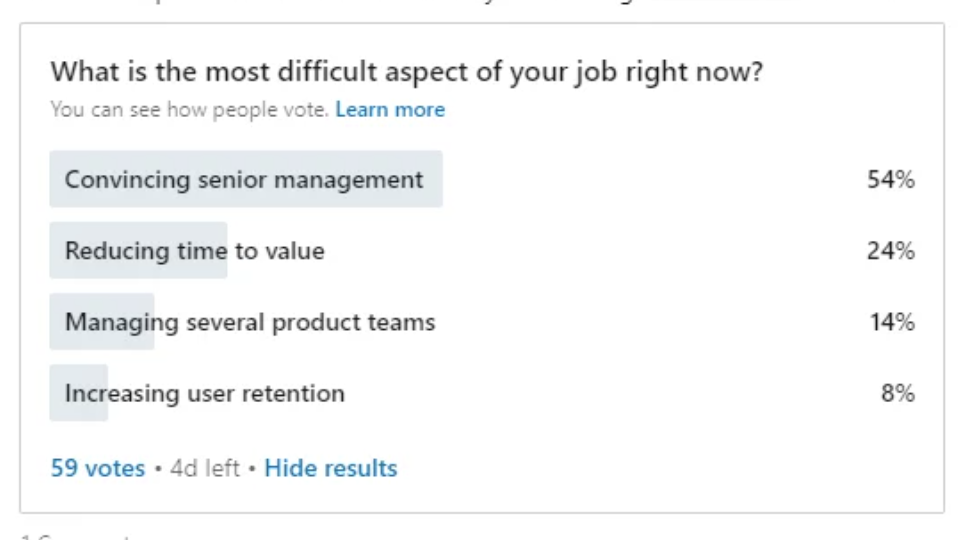Pick Increasing user retention option

[205, 393]
